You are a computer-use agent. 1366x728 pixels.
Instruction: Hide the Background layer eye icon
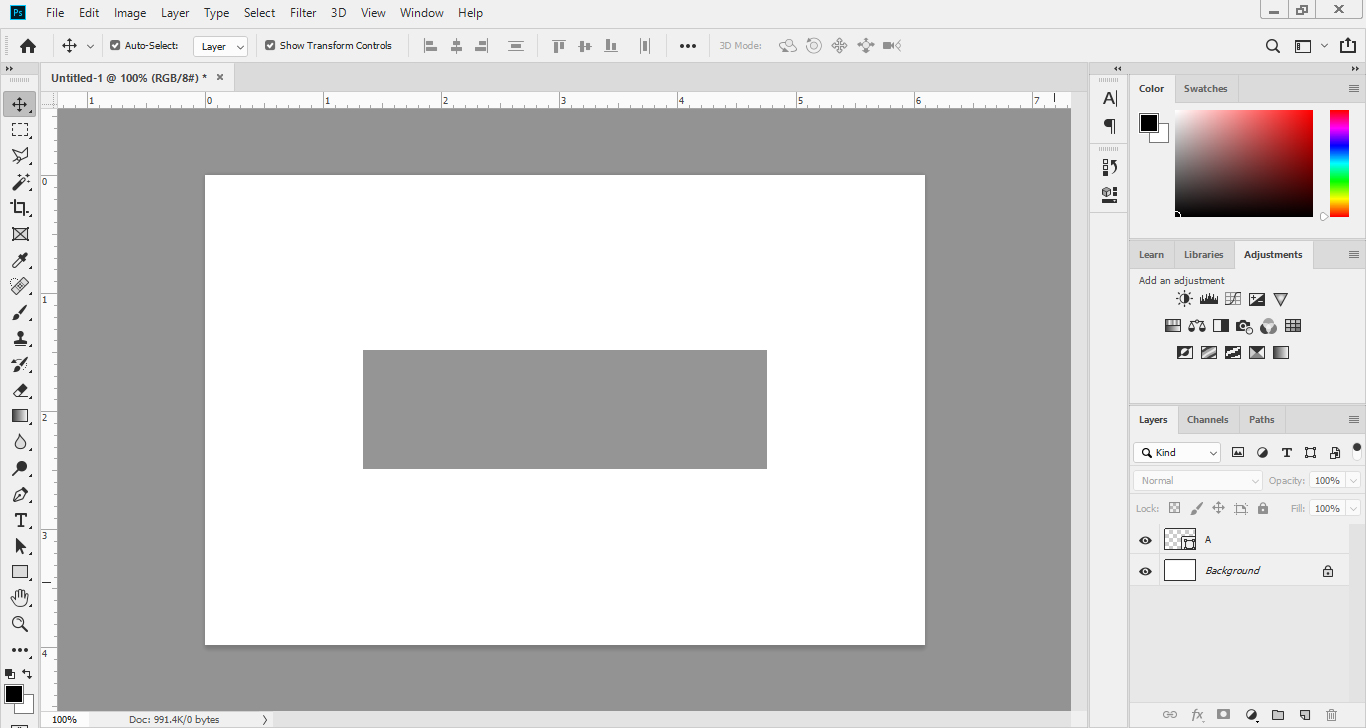[1146, 571]
